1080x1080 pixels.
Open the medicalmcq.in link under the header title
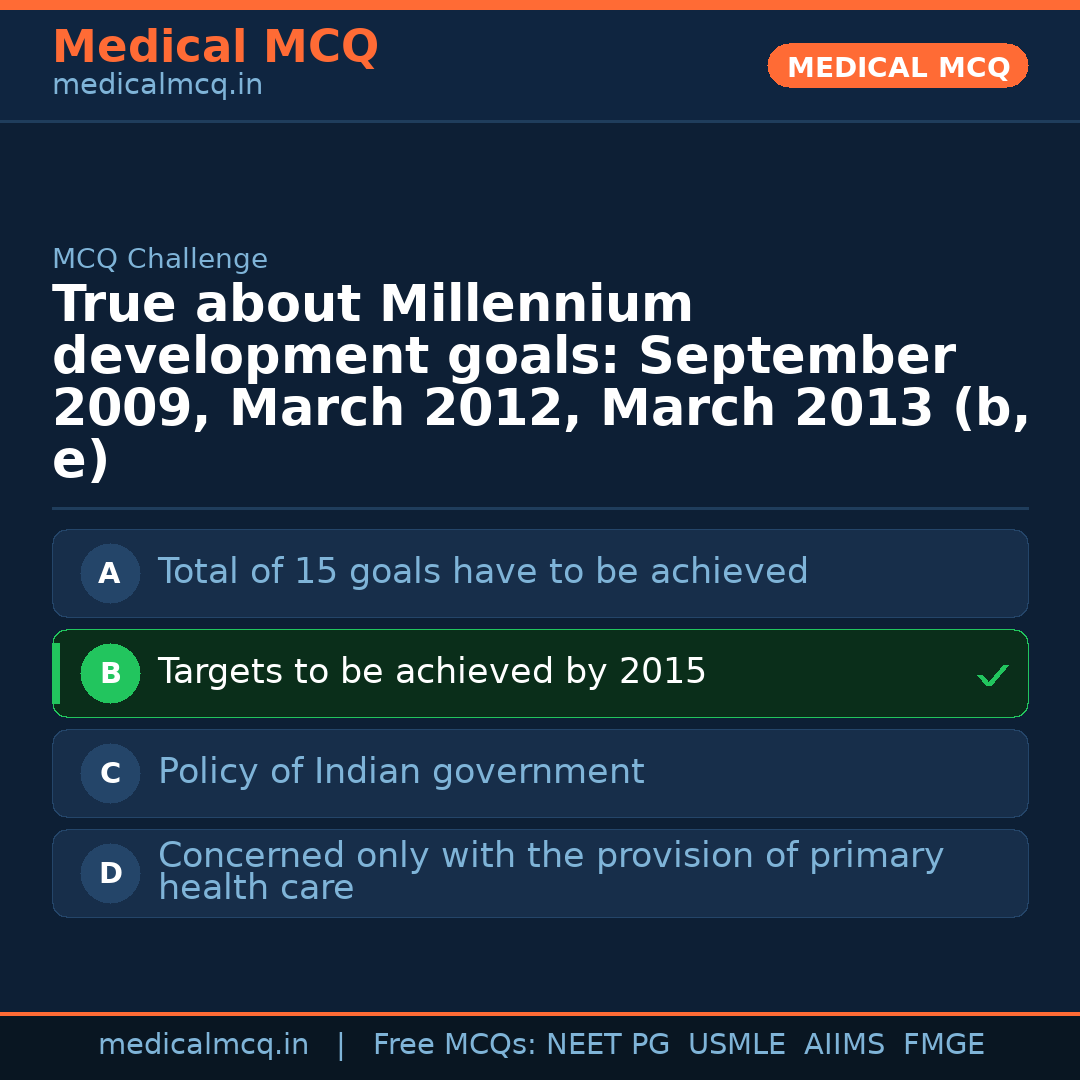point(157,86)
